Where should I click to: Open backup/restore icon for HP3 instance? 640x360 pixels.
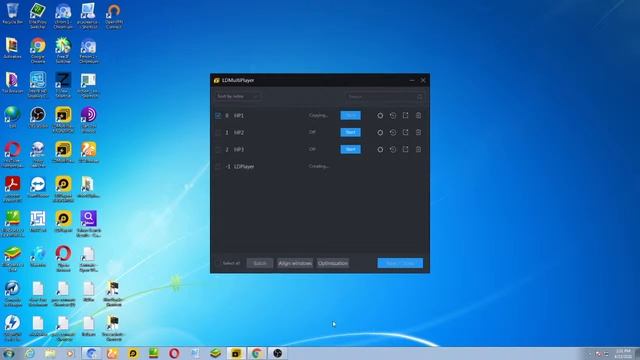(x=393, y=149)
